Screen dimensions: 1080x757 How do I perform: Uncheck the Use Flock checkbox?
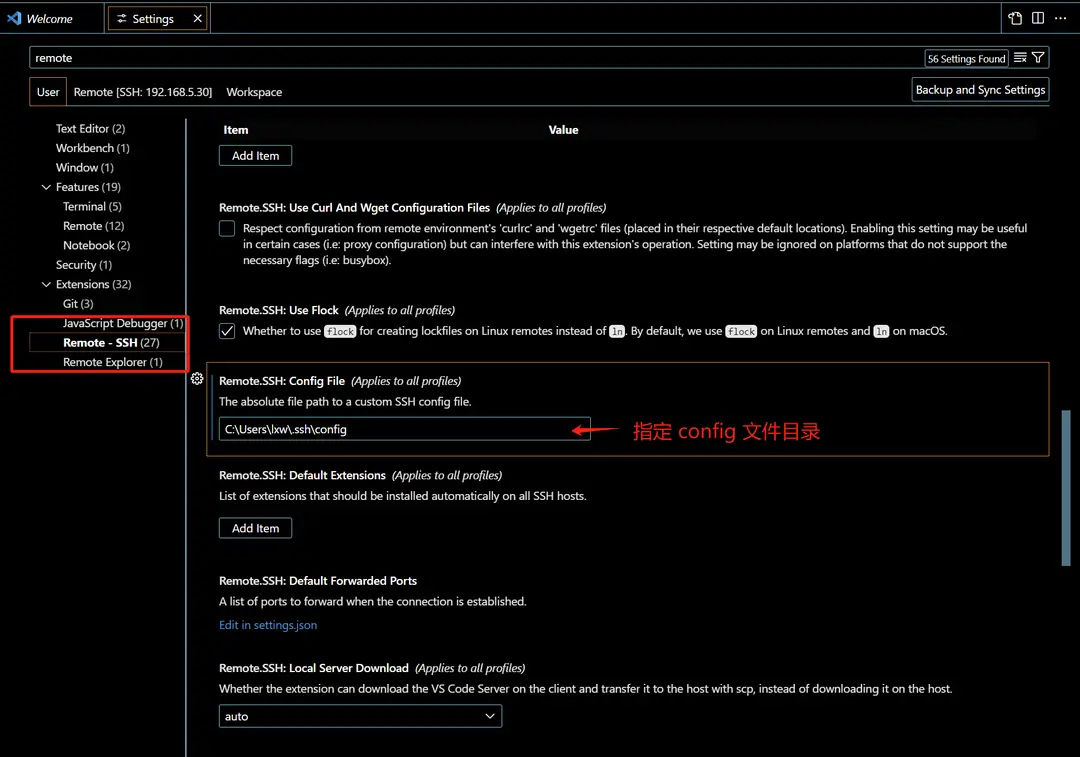click(227, 331)
